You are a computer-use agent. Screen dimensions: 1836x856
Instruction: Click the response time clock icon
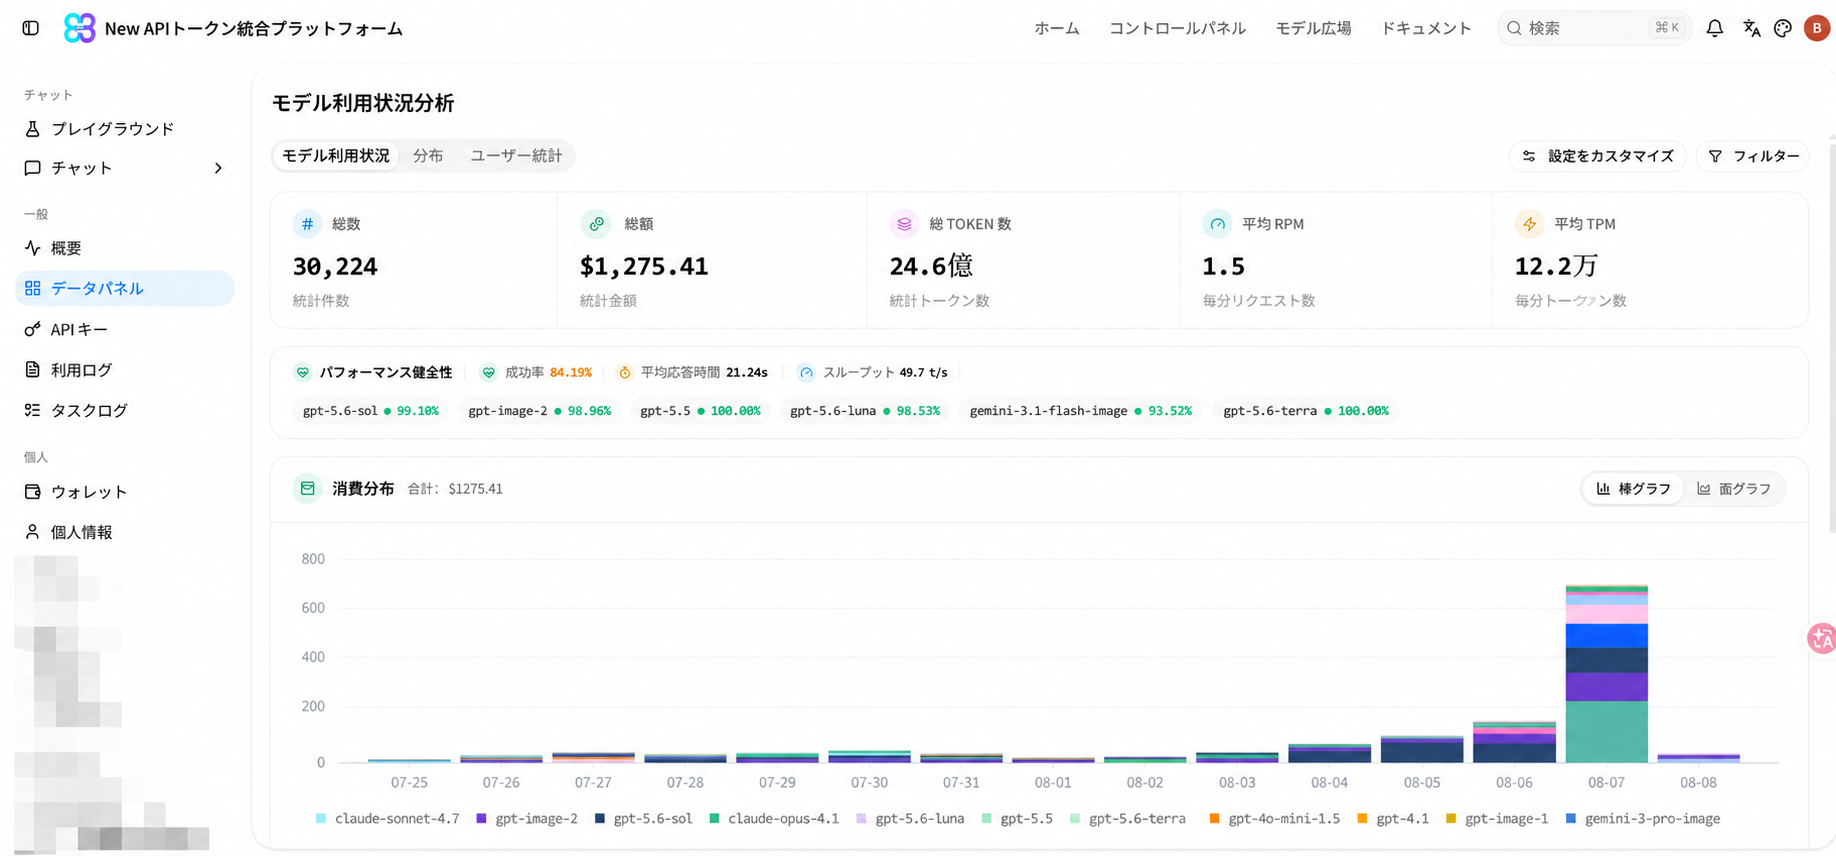[x=624, y=372]
